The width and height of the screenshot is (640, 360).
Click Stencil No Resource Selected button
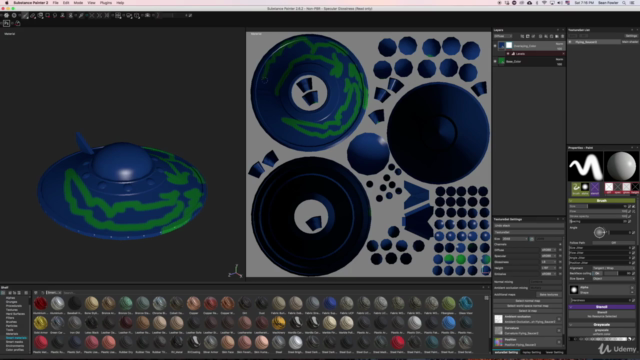(602, 314)
